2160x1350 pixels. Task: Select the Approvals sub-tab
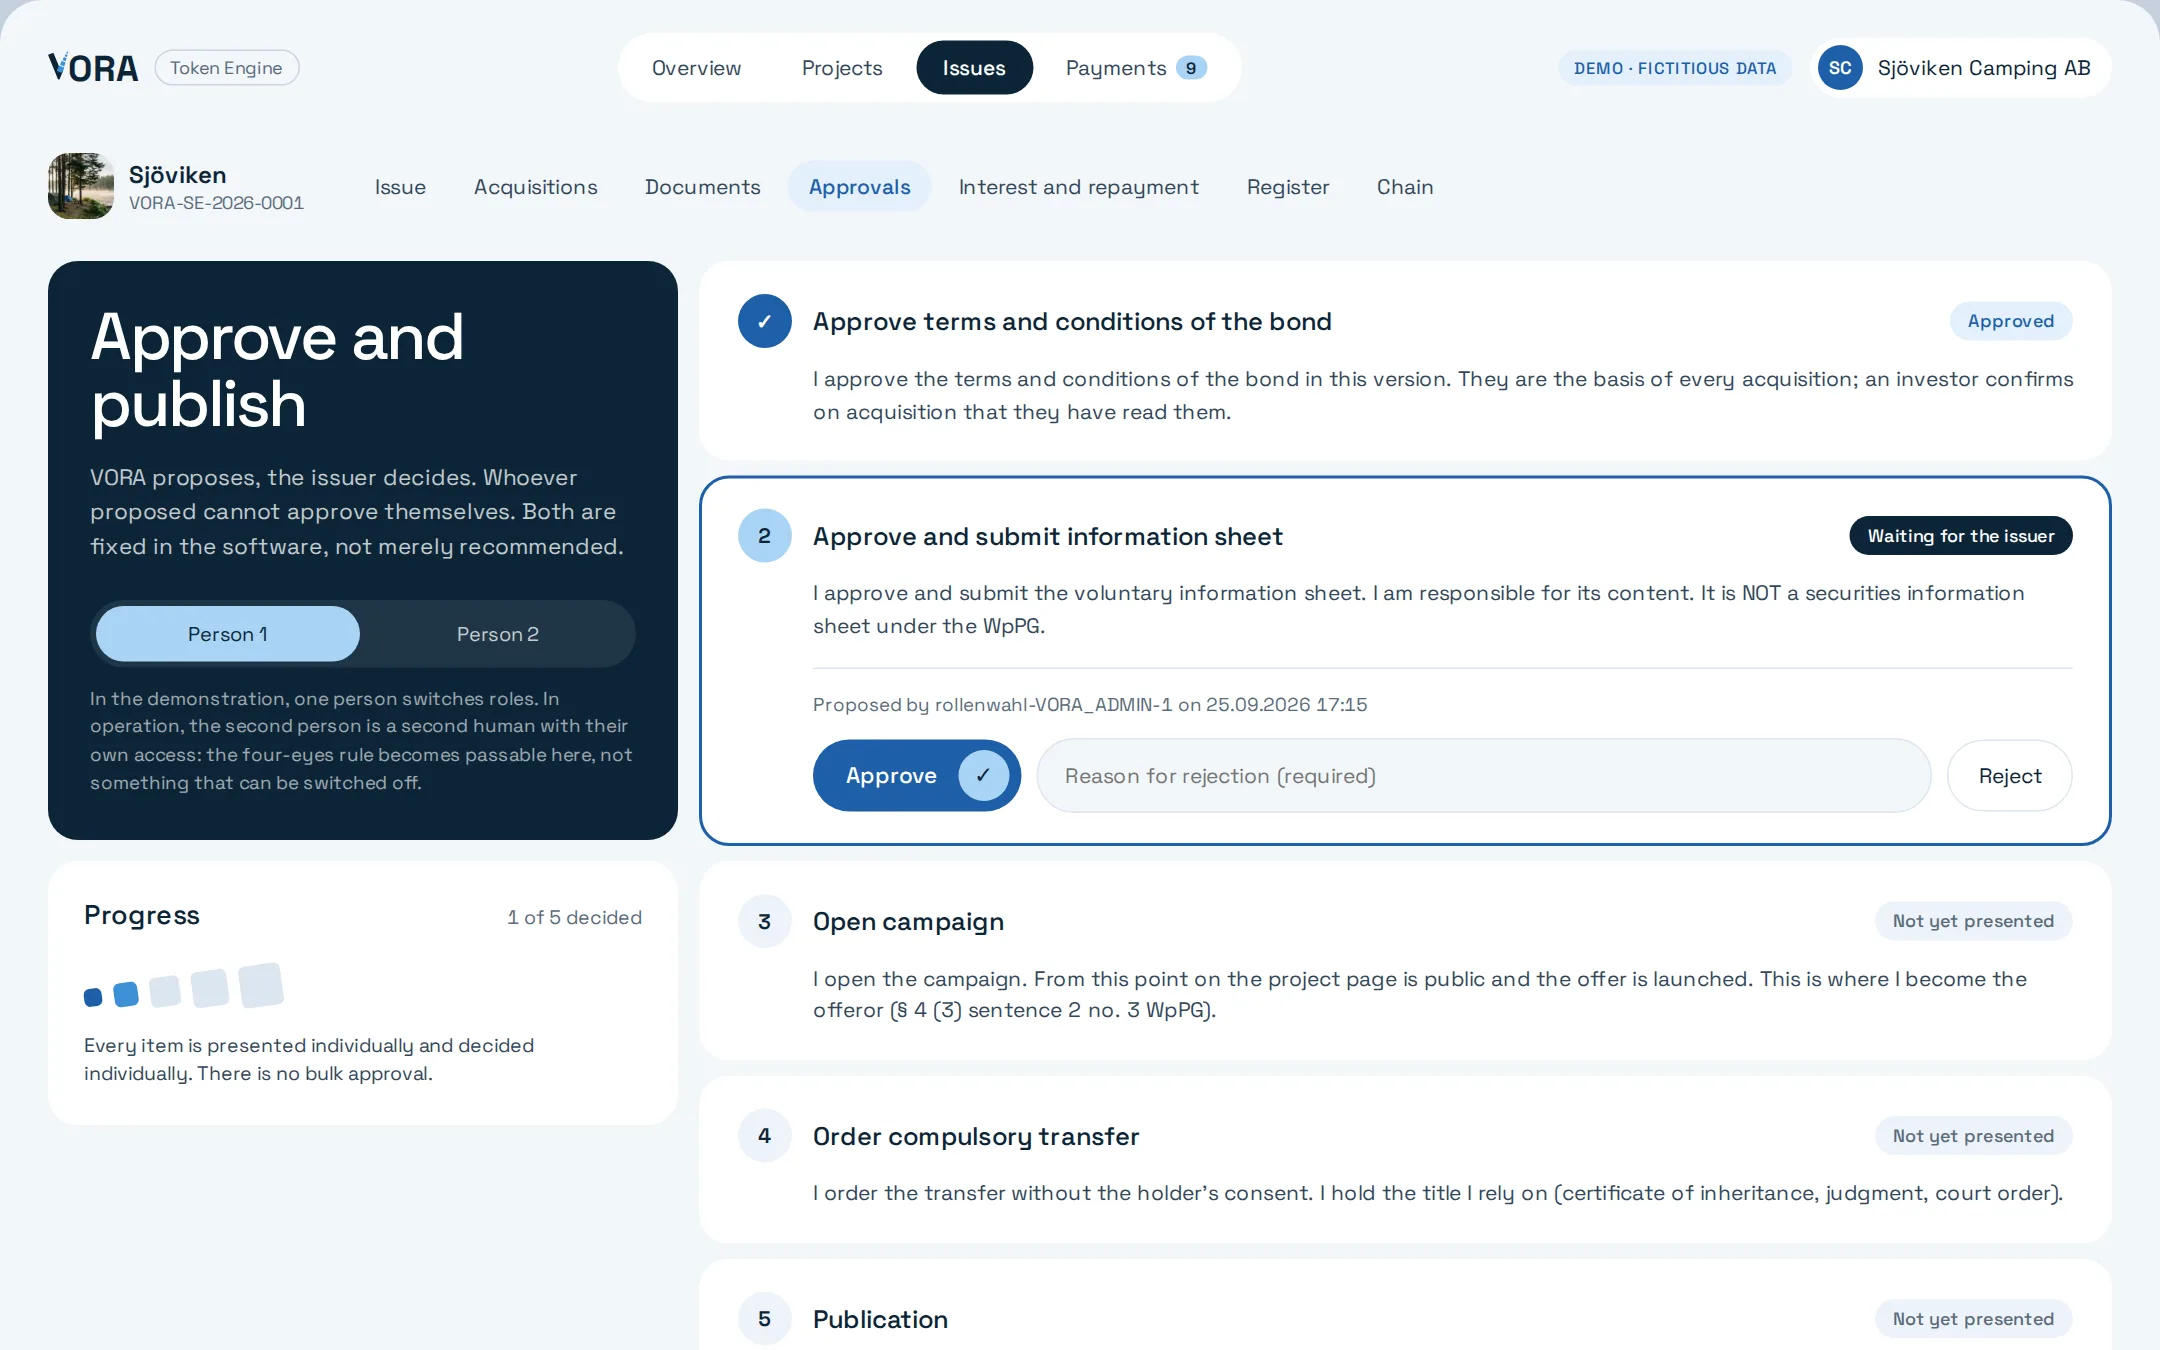coord(860,187)
